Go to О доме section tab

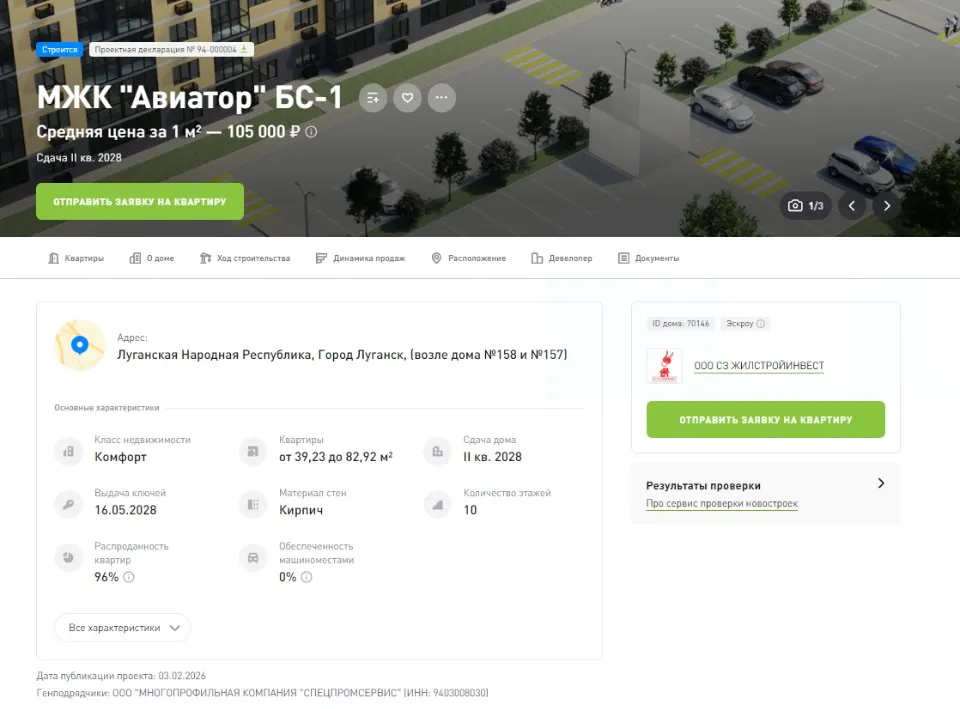pos(152,258)
